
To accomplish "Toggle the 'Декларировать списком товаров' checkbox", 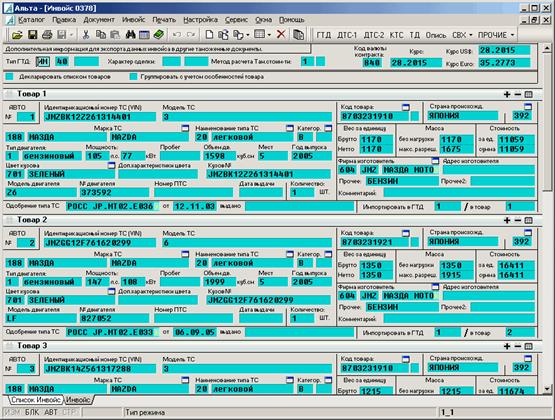I will pyautogui.click(x=10, y=76).
